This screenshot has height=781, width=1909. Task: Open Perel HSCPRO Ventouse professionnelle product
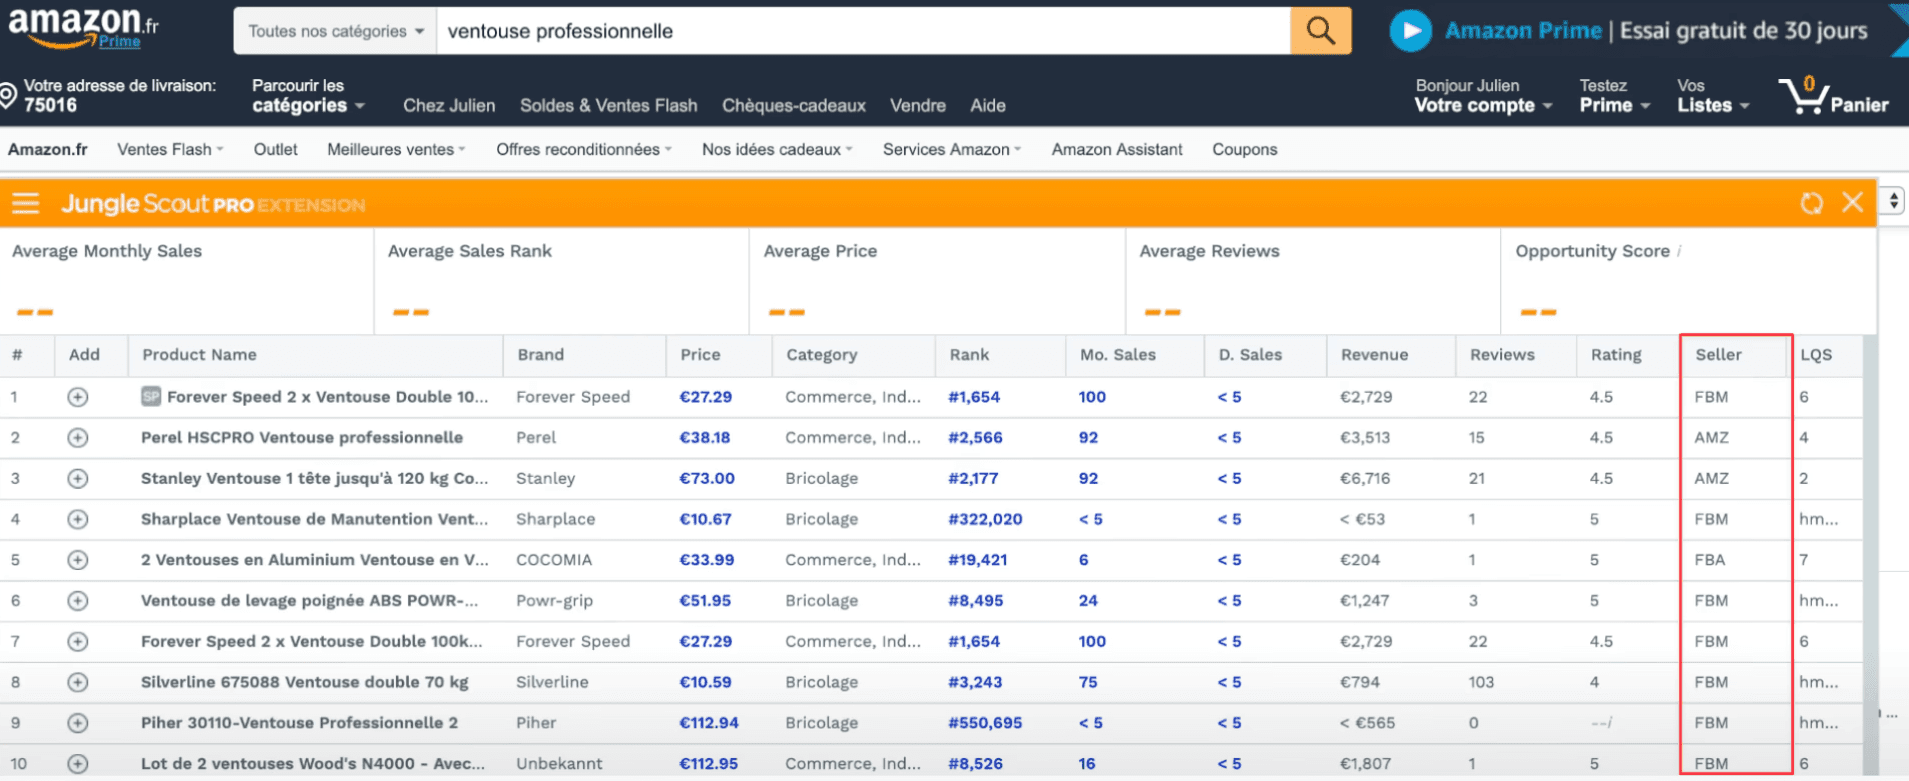302,438
